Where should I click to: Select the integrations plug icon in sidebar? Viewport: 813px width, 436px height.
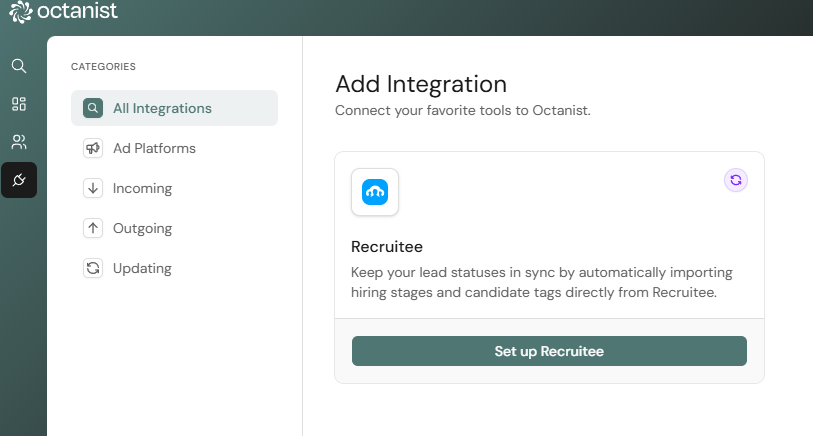coord(19,180)
